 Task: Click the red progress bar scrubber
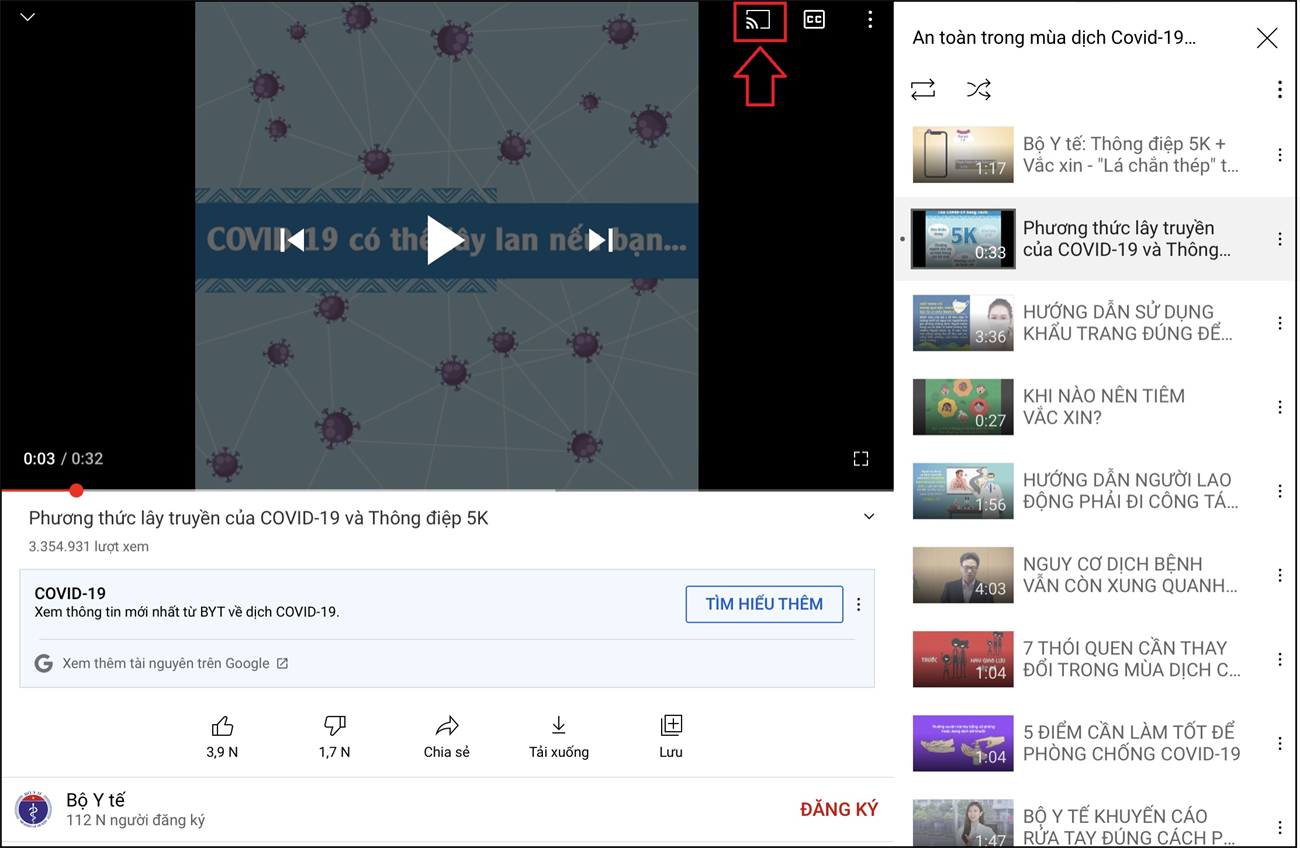tap(76, 490)
